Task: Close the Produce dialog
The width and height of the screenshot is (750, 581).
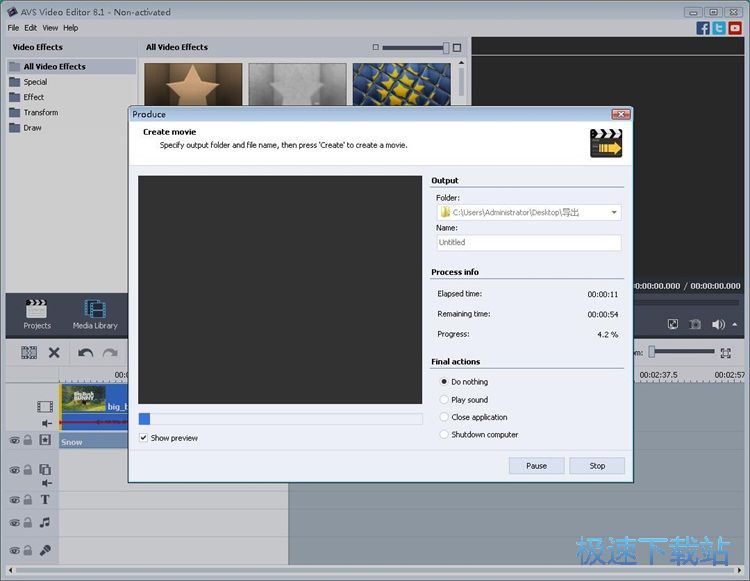Action: [x=621, y=114]
